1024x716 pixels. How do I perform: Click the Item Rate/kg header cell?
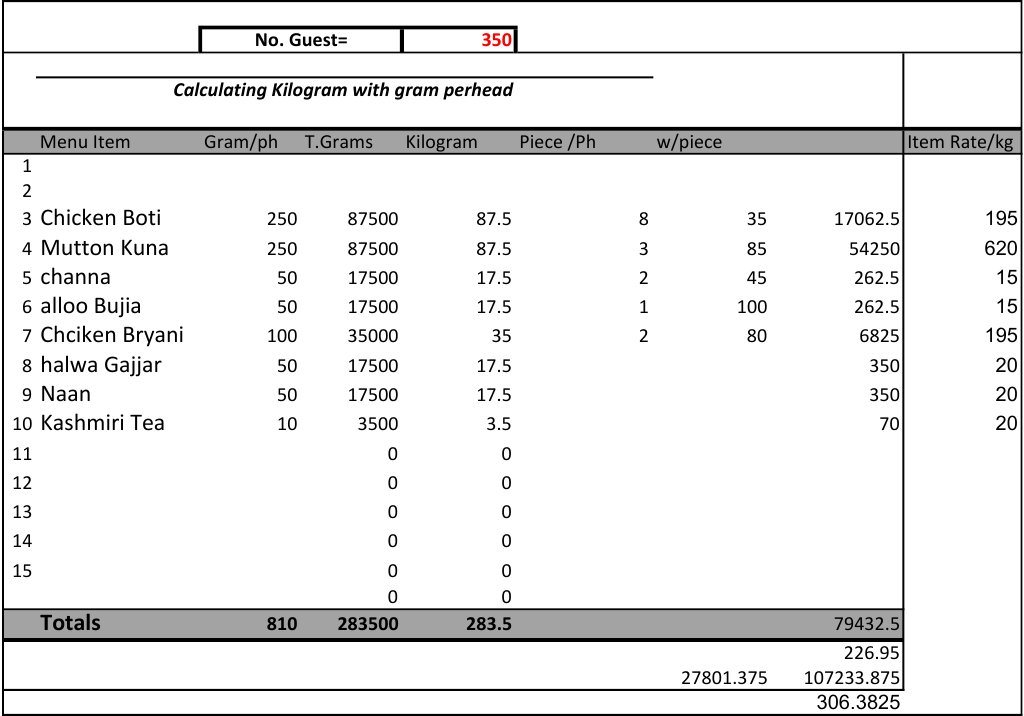(962, 142)
